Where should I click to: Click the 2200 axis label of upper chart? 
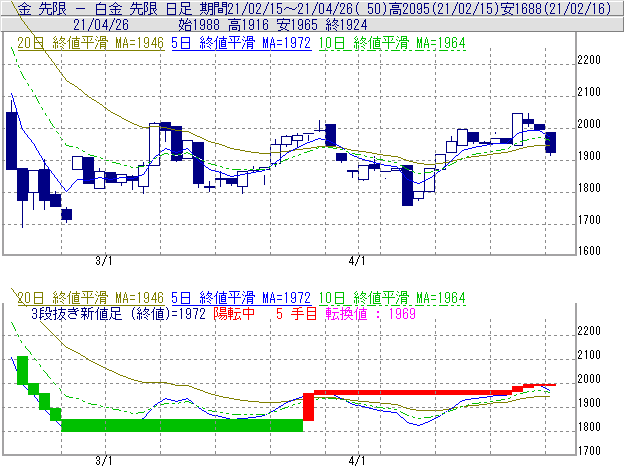(589, 60)
